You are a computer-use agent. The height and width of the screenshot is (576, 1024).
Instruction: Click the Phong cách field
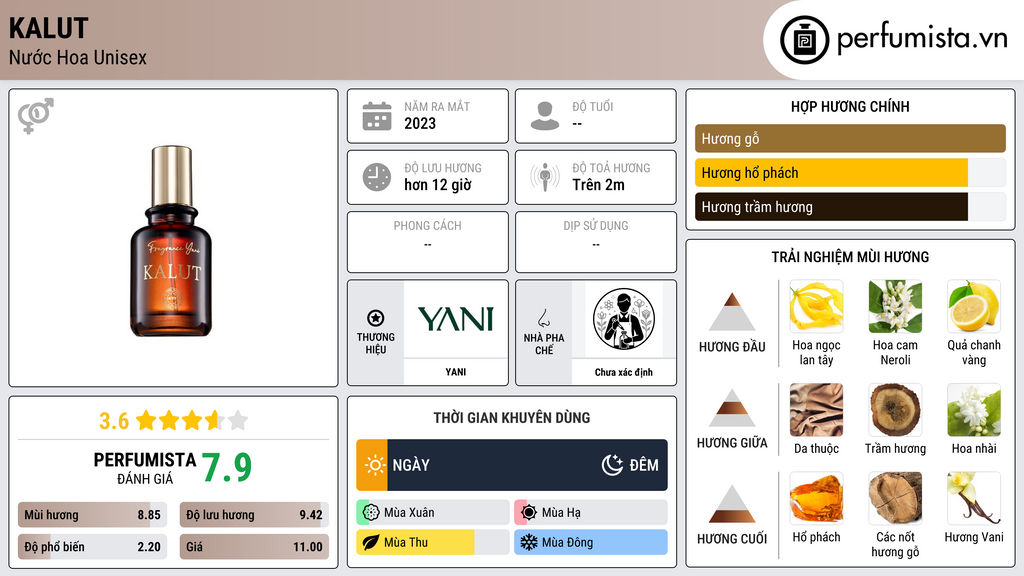[428, 242]
